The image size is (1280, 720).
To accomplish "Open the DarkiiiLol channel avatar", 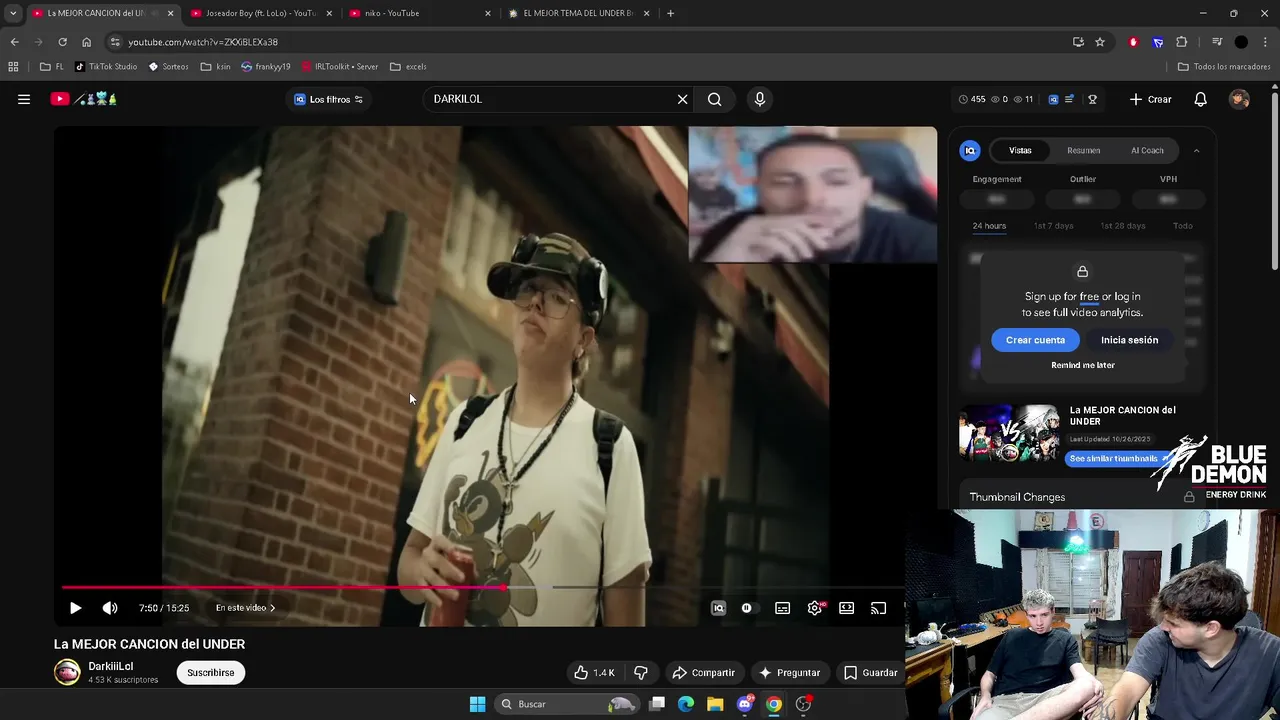I will tap(67, 672).
